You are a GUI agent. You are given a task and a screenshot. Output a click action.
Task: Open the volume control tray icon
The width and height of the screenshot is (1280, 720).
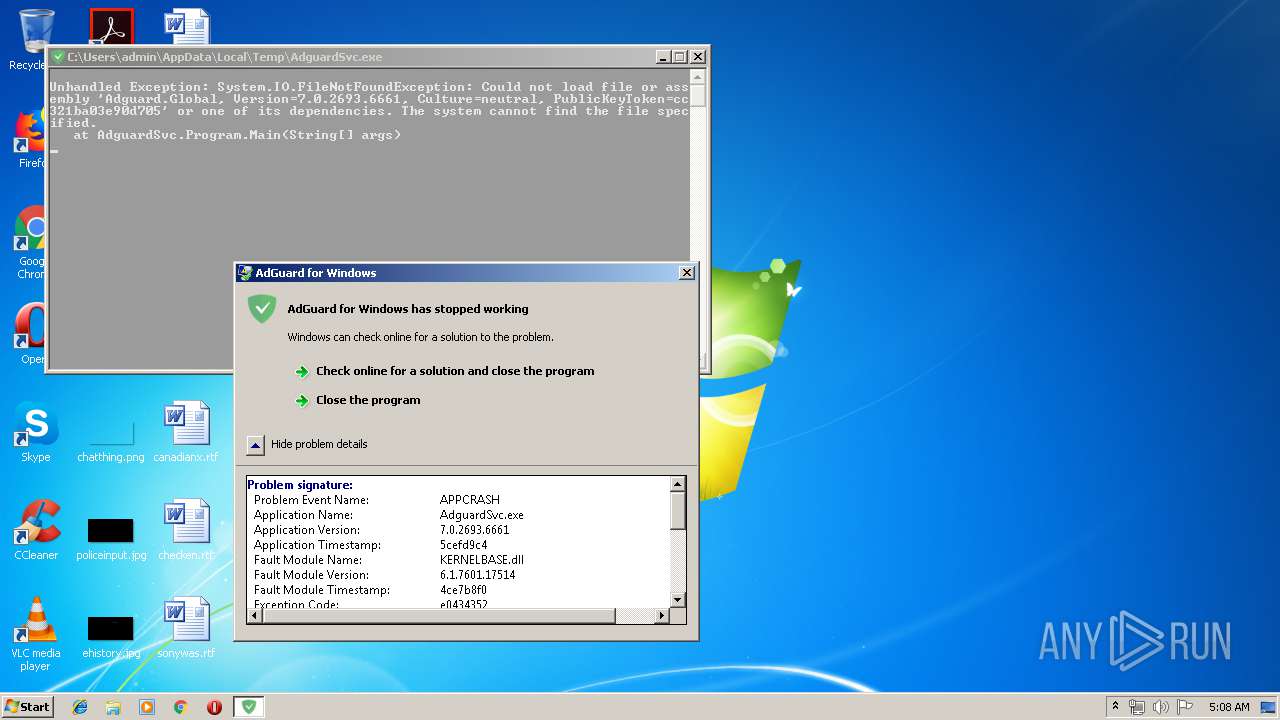1161,707
